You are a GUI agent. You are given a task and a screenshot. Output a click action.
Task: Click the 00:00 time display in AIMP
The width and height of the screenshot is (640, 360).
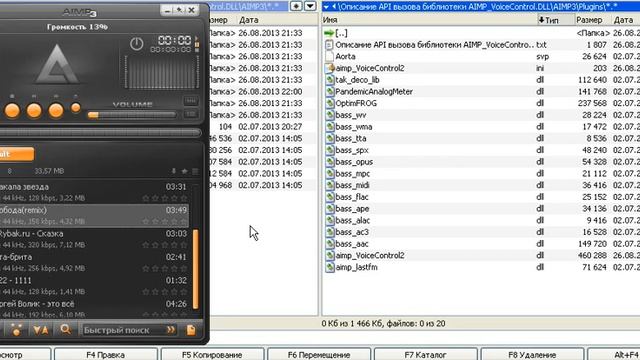(x=174, y=40)
